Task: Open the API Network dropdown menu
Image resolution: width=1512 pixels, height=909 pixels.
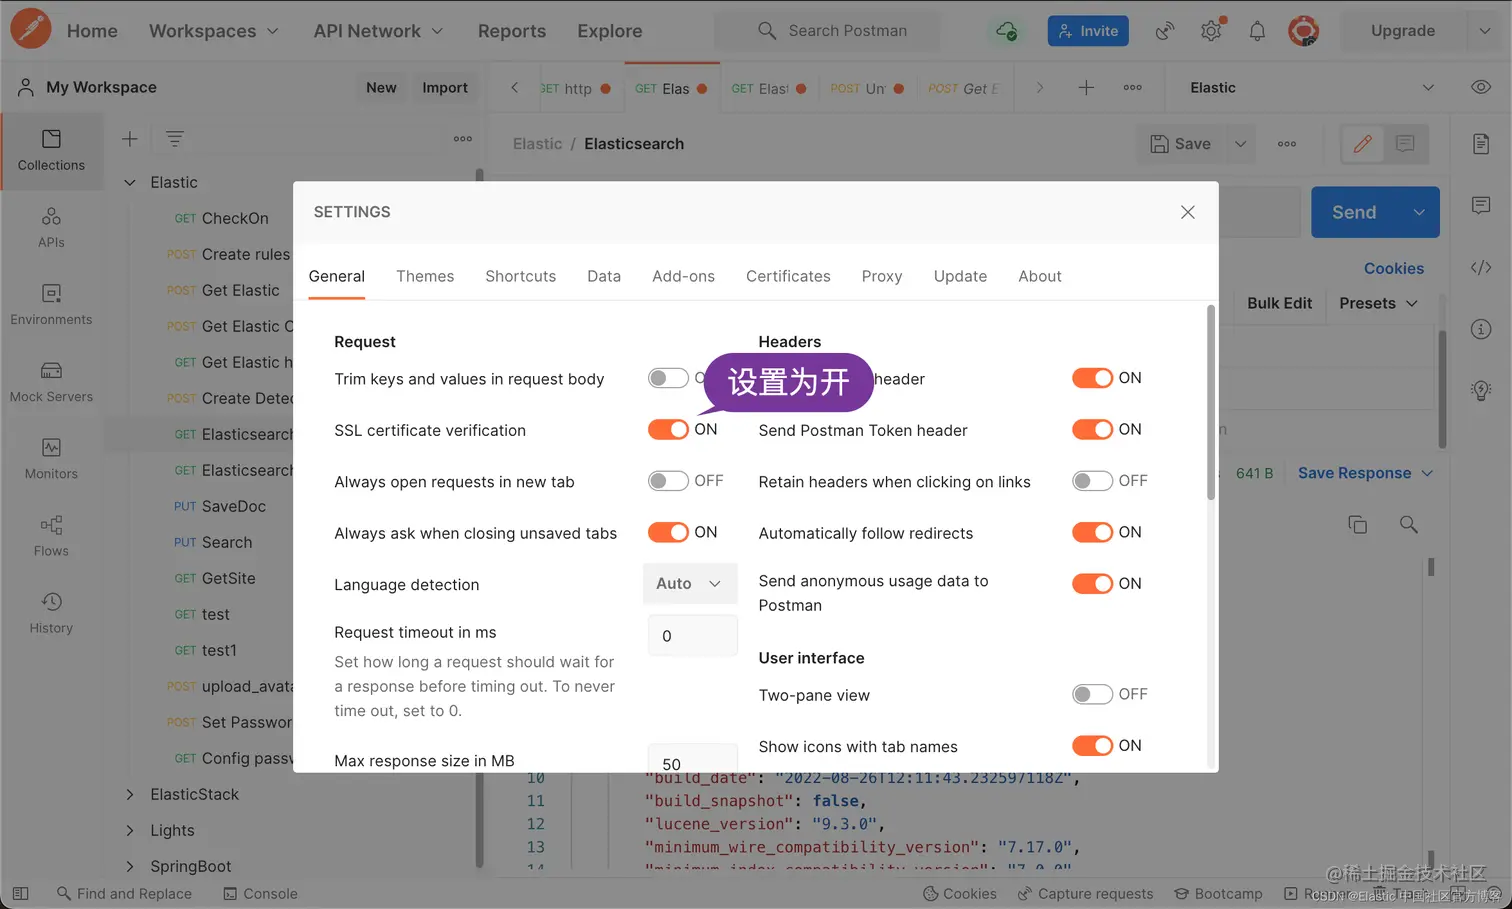Action: pyautogui.click(x=378, y=31)
